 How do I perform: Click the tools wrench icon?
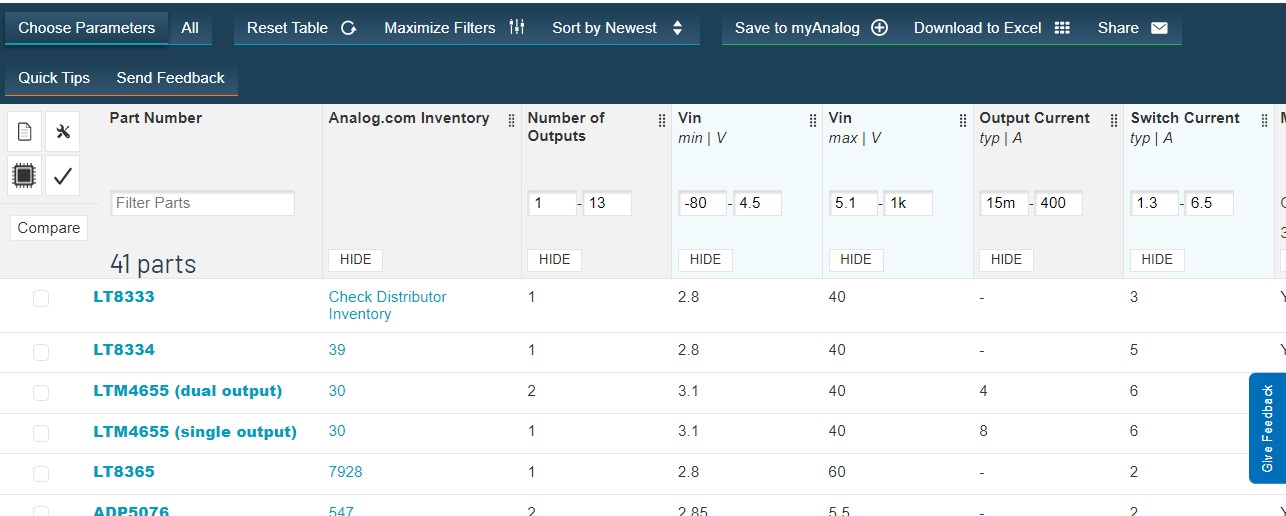pos(62,131)
